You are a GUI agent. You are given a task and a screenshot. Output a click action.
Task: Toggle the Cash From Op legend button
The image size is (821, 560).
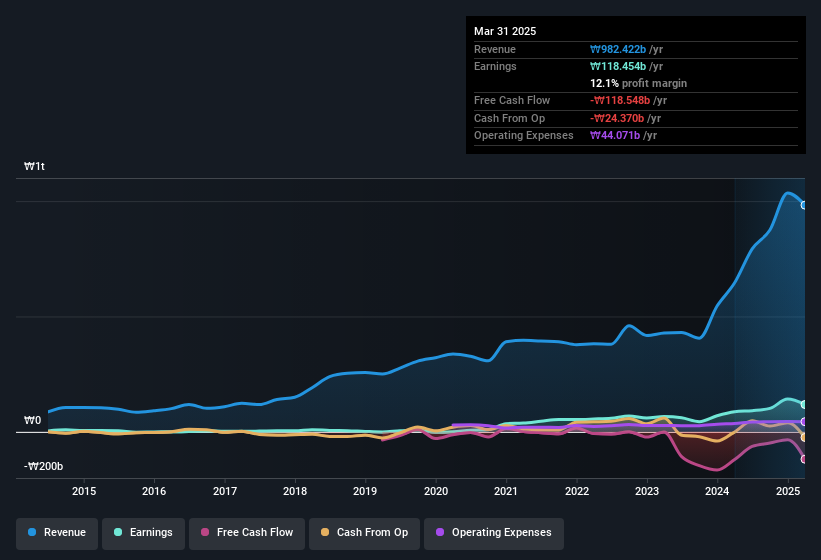(364, 533)
